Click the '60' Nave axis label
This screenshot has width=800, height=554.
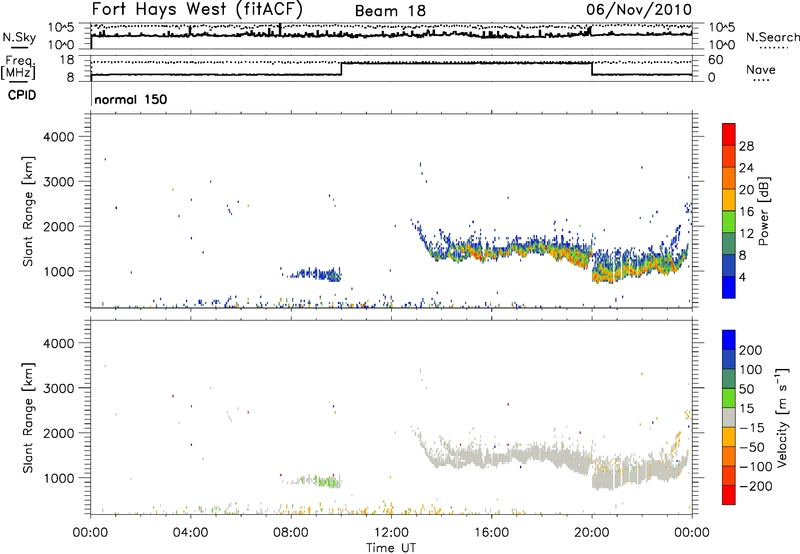(x=715, y=60)
